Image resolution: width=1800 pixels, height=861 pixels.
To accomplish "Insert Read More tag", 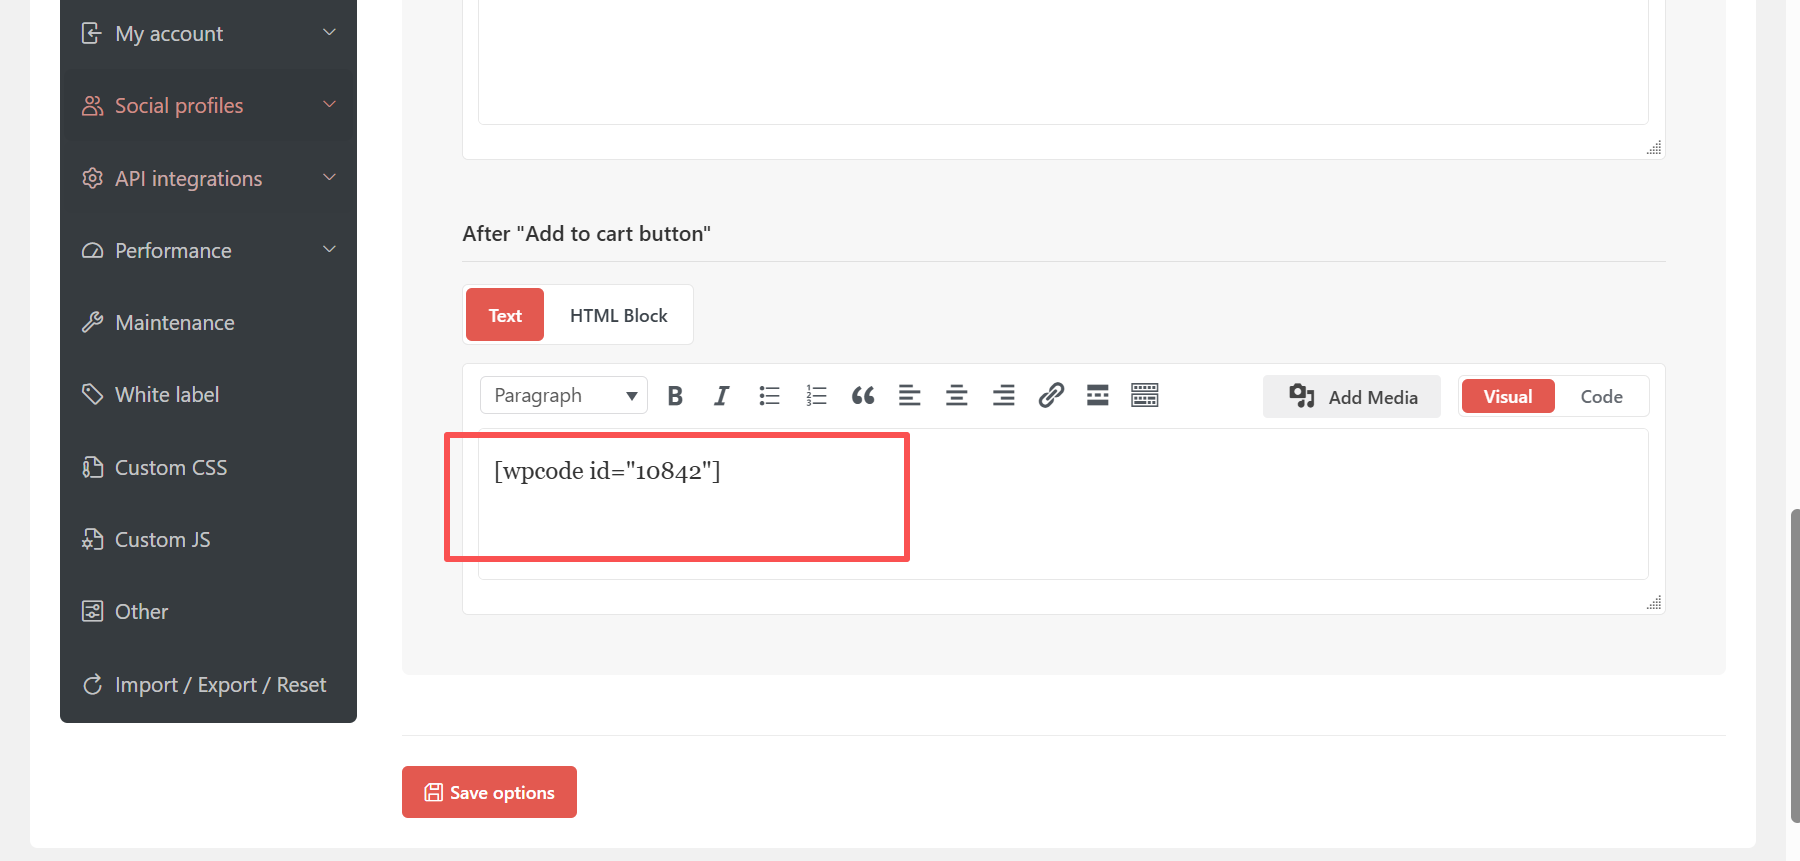I will tap(1097, 396).
